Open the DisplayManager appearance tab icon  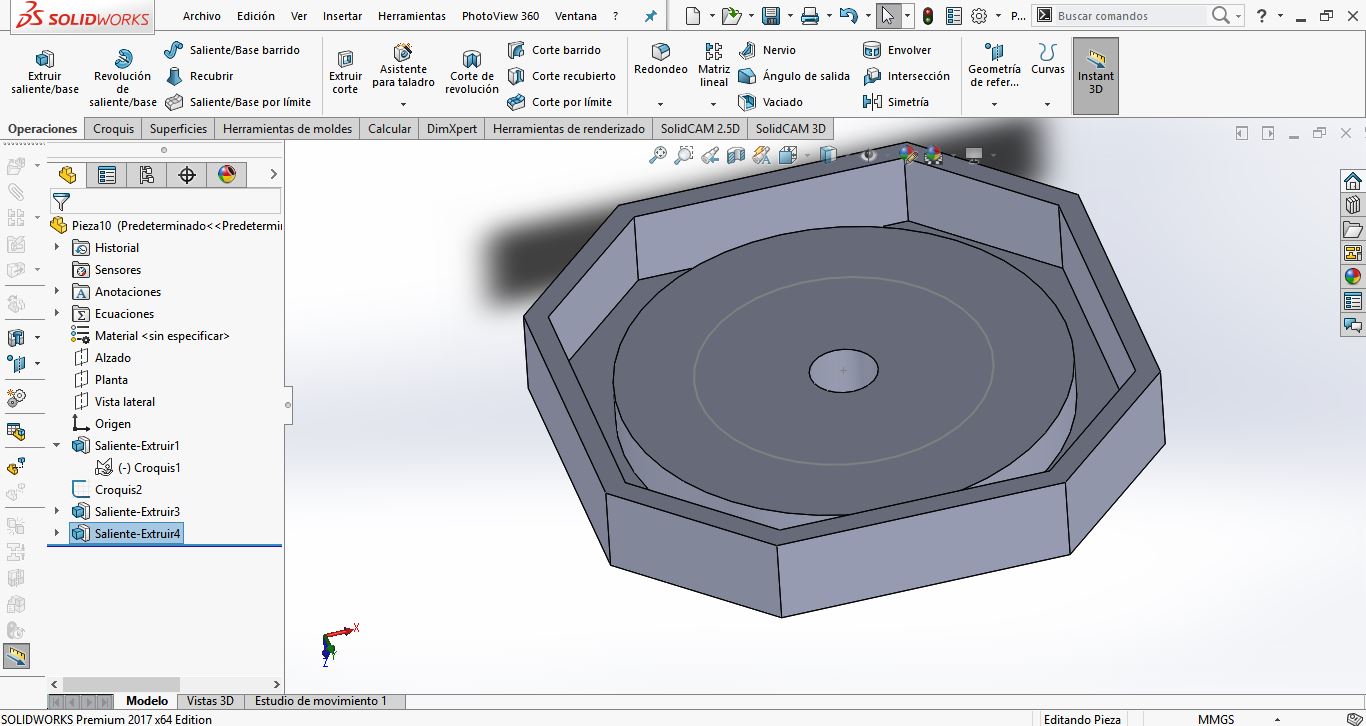[x=227, y=175]
